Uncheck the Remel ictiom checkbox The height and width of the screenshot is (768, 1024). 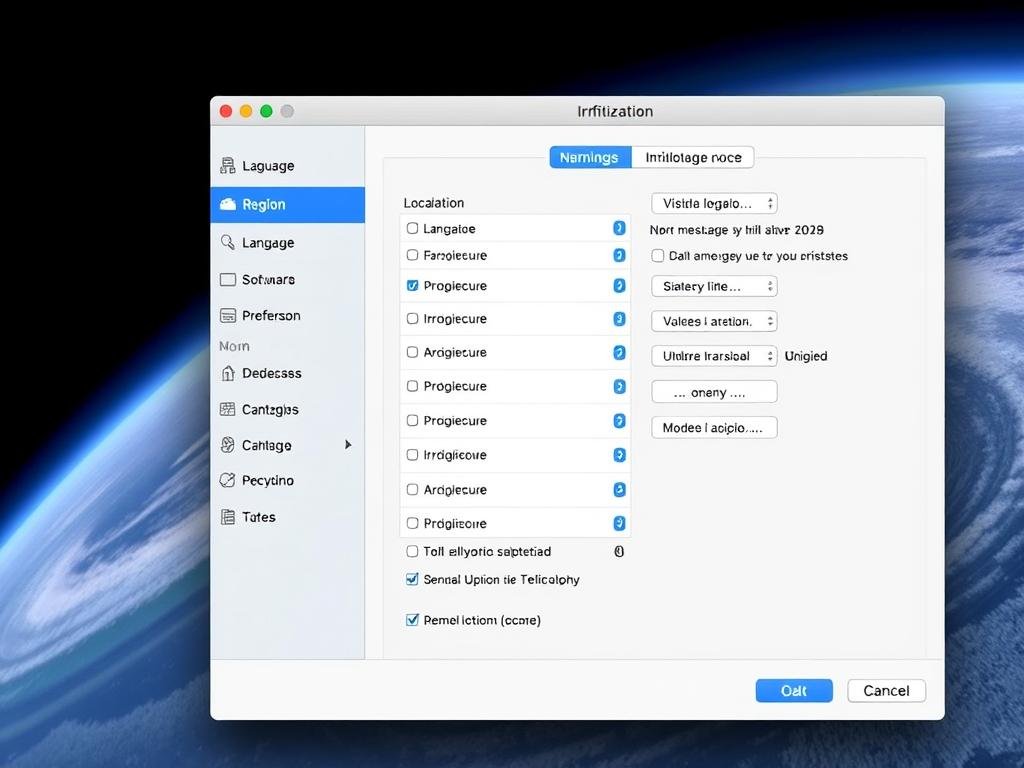pyautogui.click(x=412, y=620)
